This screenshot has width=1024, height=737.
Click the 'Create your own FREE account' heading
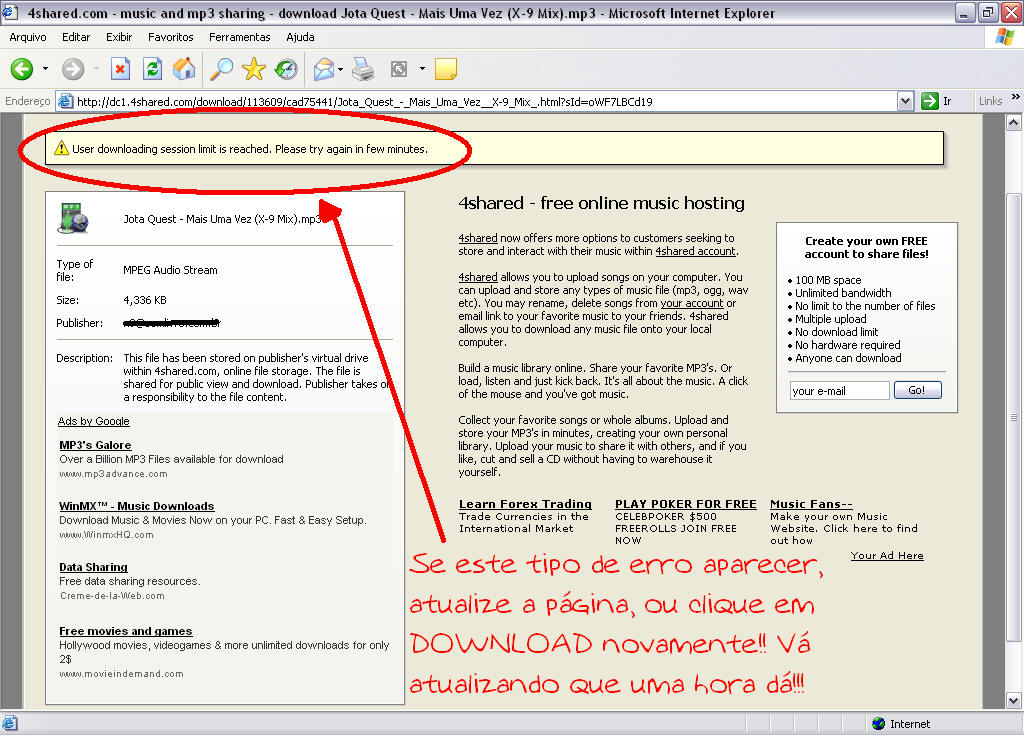(866, 247)
